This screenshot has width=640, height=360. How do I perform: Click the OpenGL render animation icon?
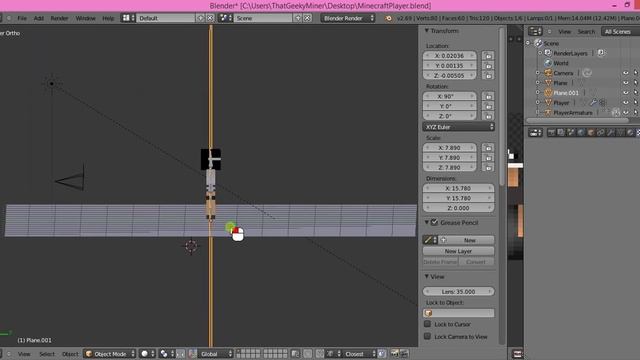click(404, 354)
